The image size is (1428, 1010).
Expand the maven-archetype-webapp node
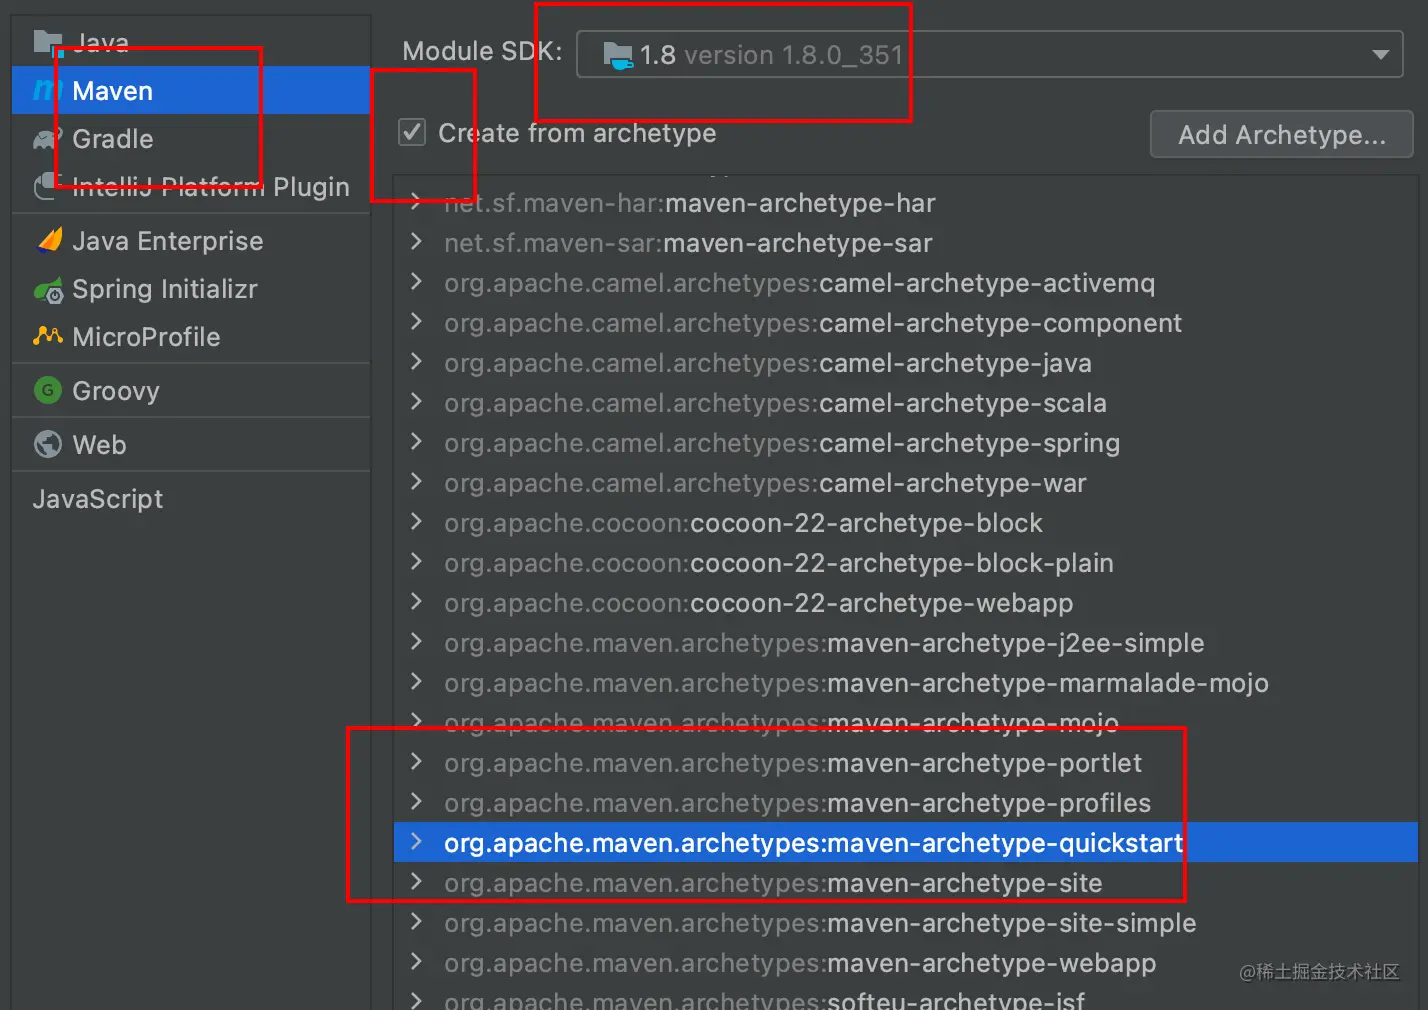point(416,962)
